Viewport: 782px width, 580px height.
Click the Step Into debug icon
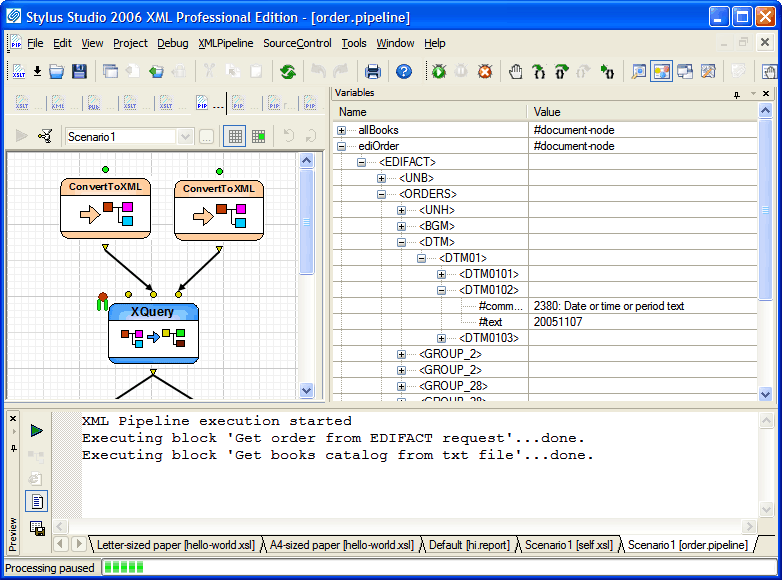tap(539, 72)
